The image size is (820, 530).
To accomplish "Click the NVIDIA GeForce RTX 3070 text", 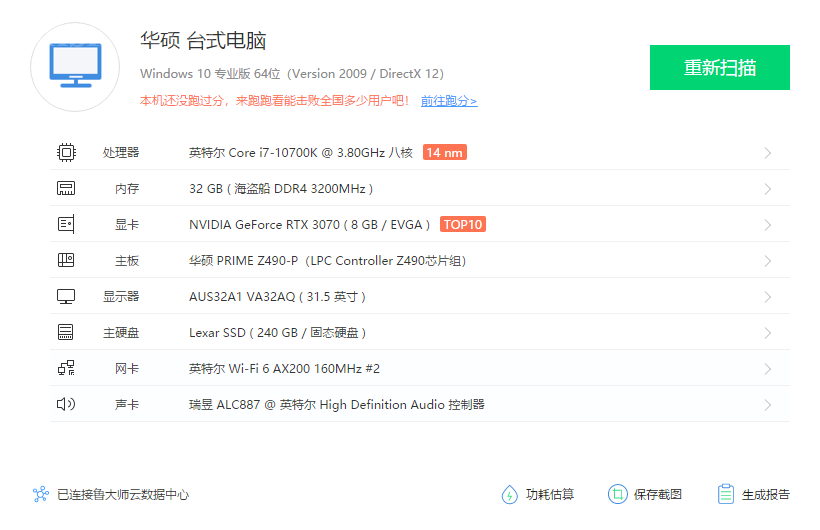I will pos(310,224).
